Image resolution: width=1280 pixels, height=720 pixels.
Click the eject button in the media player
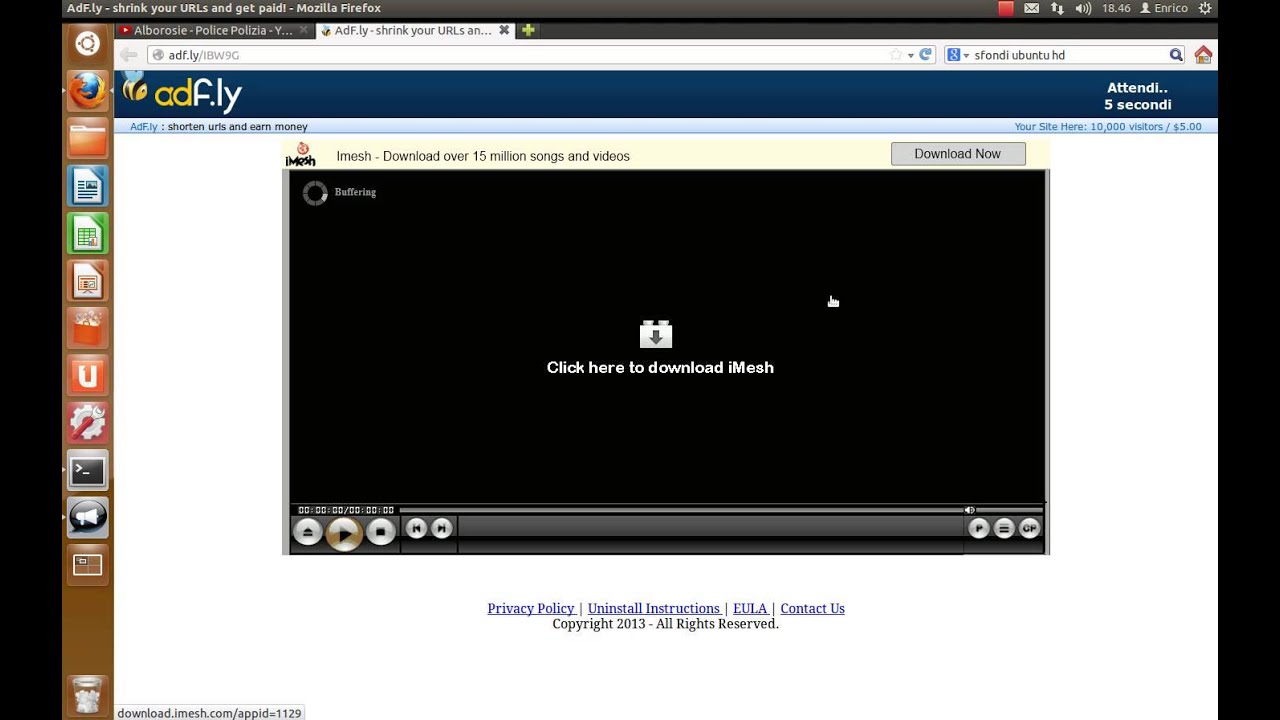[308, 532]
